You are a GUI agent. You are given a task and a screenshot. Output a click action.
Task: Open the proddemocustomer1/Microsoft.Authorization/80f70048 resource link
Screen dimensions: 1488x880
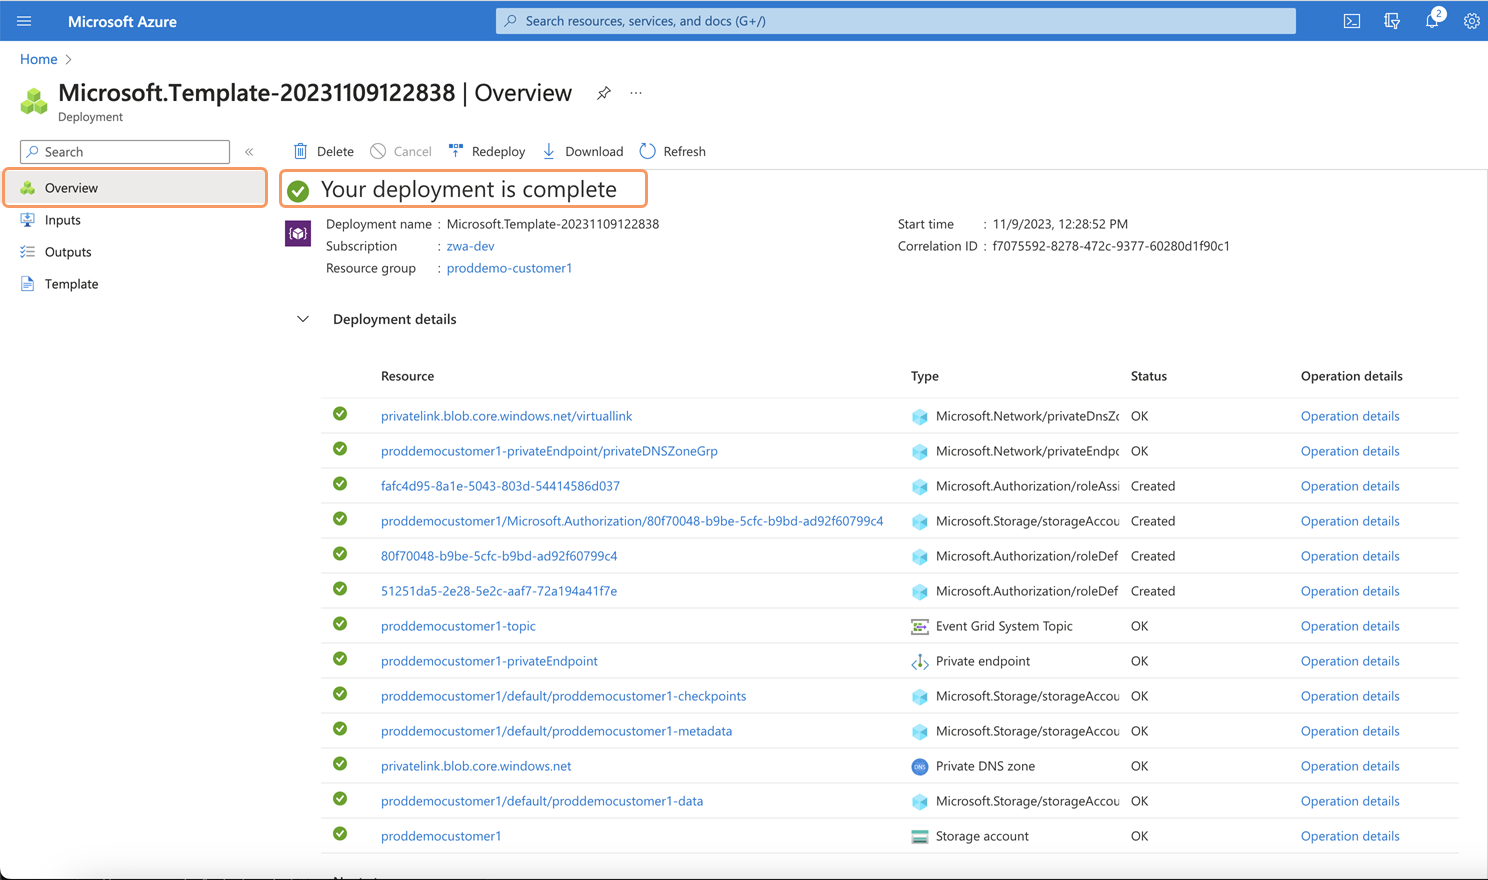632,521
